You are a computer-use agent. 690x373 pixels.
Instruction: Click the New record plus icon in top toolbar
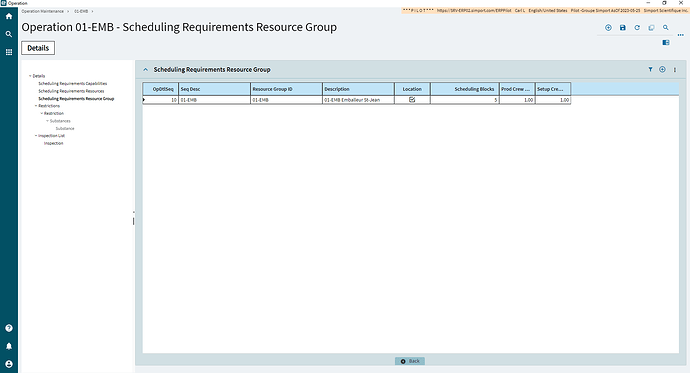click(608, 27)
